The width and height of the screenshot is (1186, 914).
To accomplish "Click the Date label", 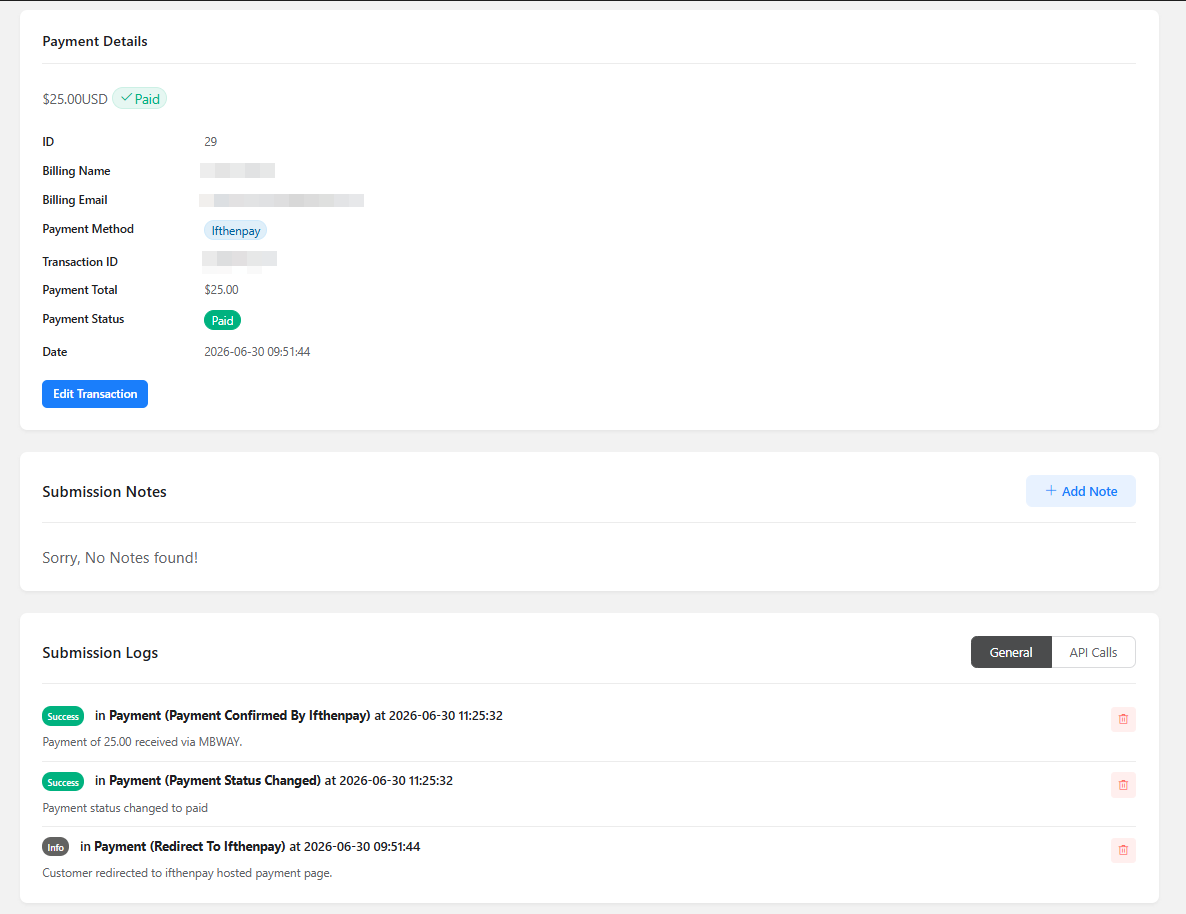I will click(54, 352).
